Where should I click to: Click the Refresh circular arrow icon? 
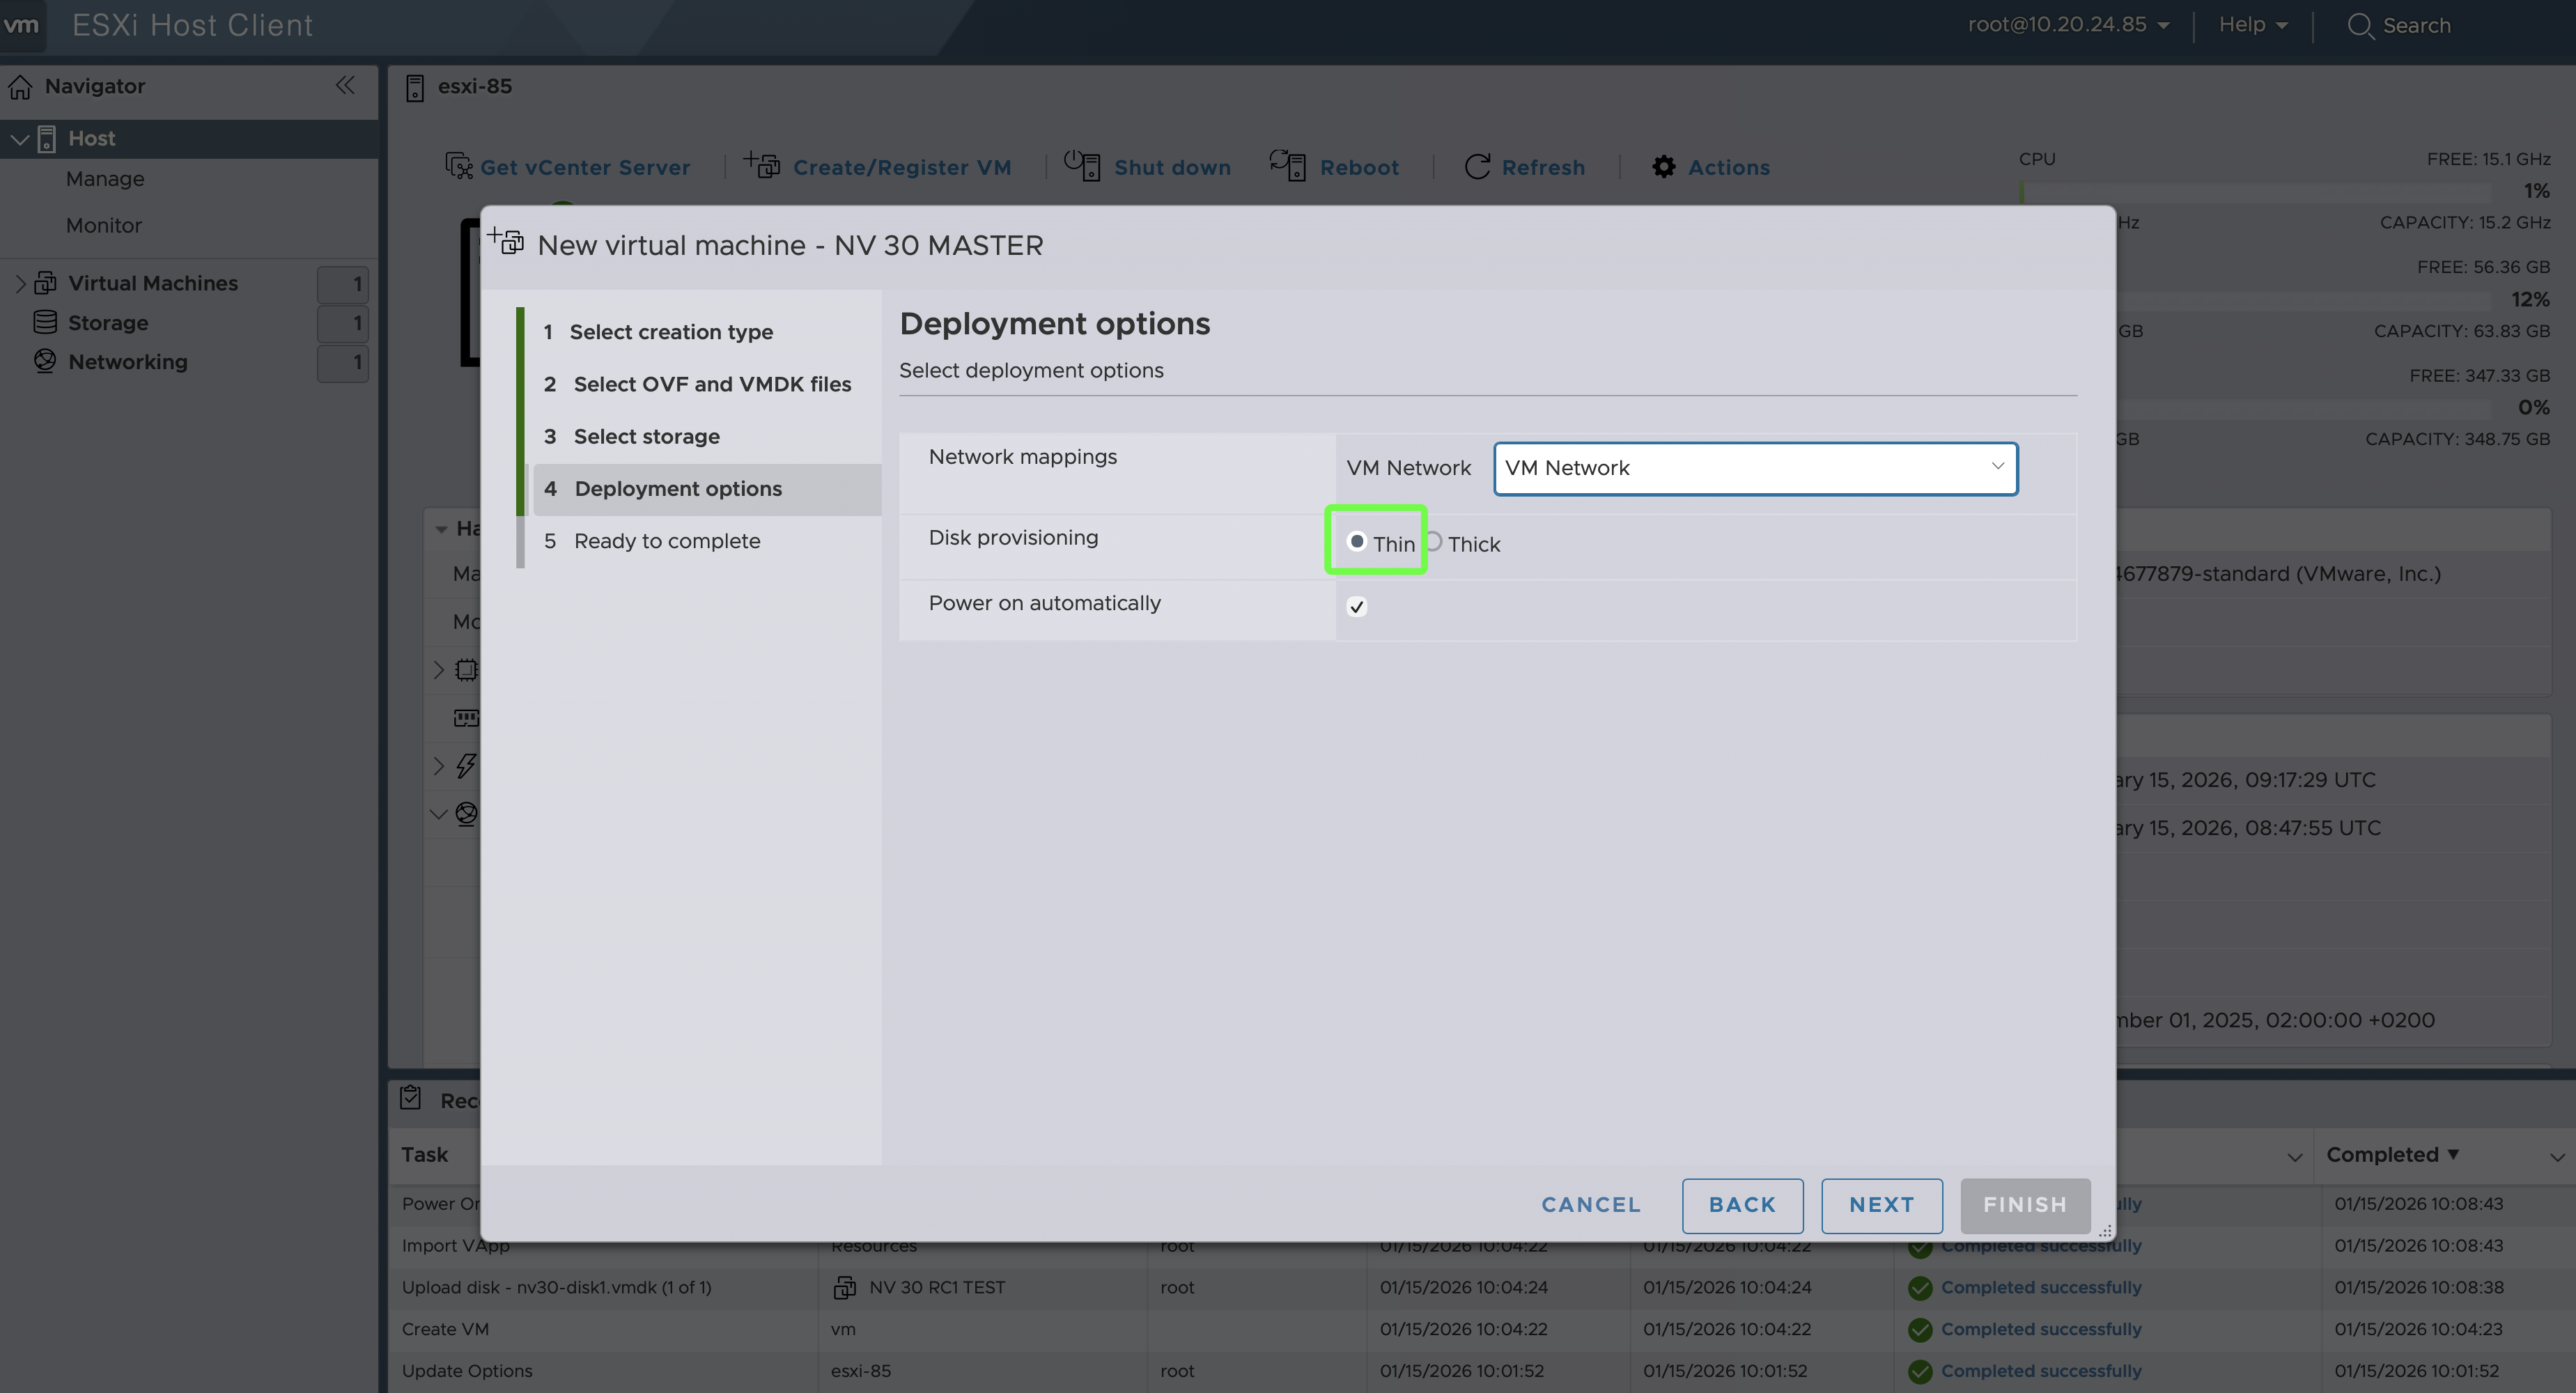pos(1477,166)
